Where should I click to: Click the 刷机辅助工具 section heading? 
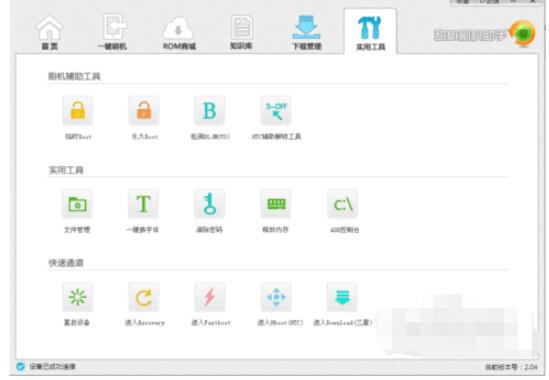click(x=74, y=76)
